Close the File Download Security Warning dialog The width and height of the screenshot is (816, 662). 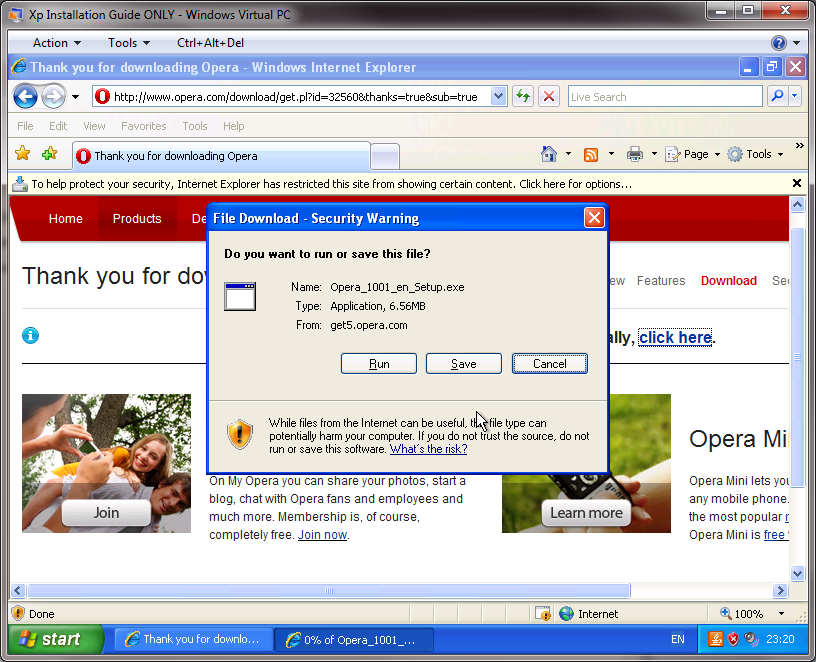[594, 218]
